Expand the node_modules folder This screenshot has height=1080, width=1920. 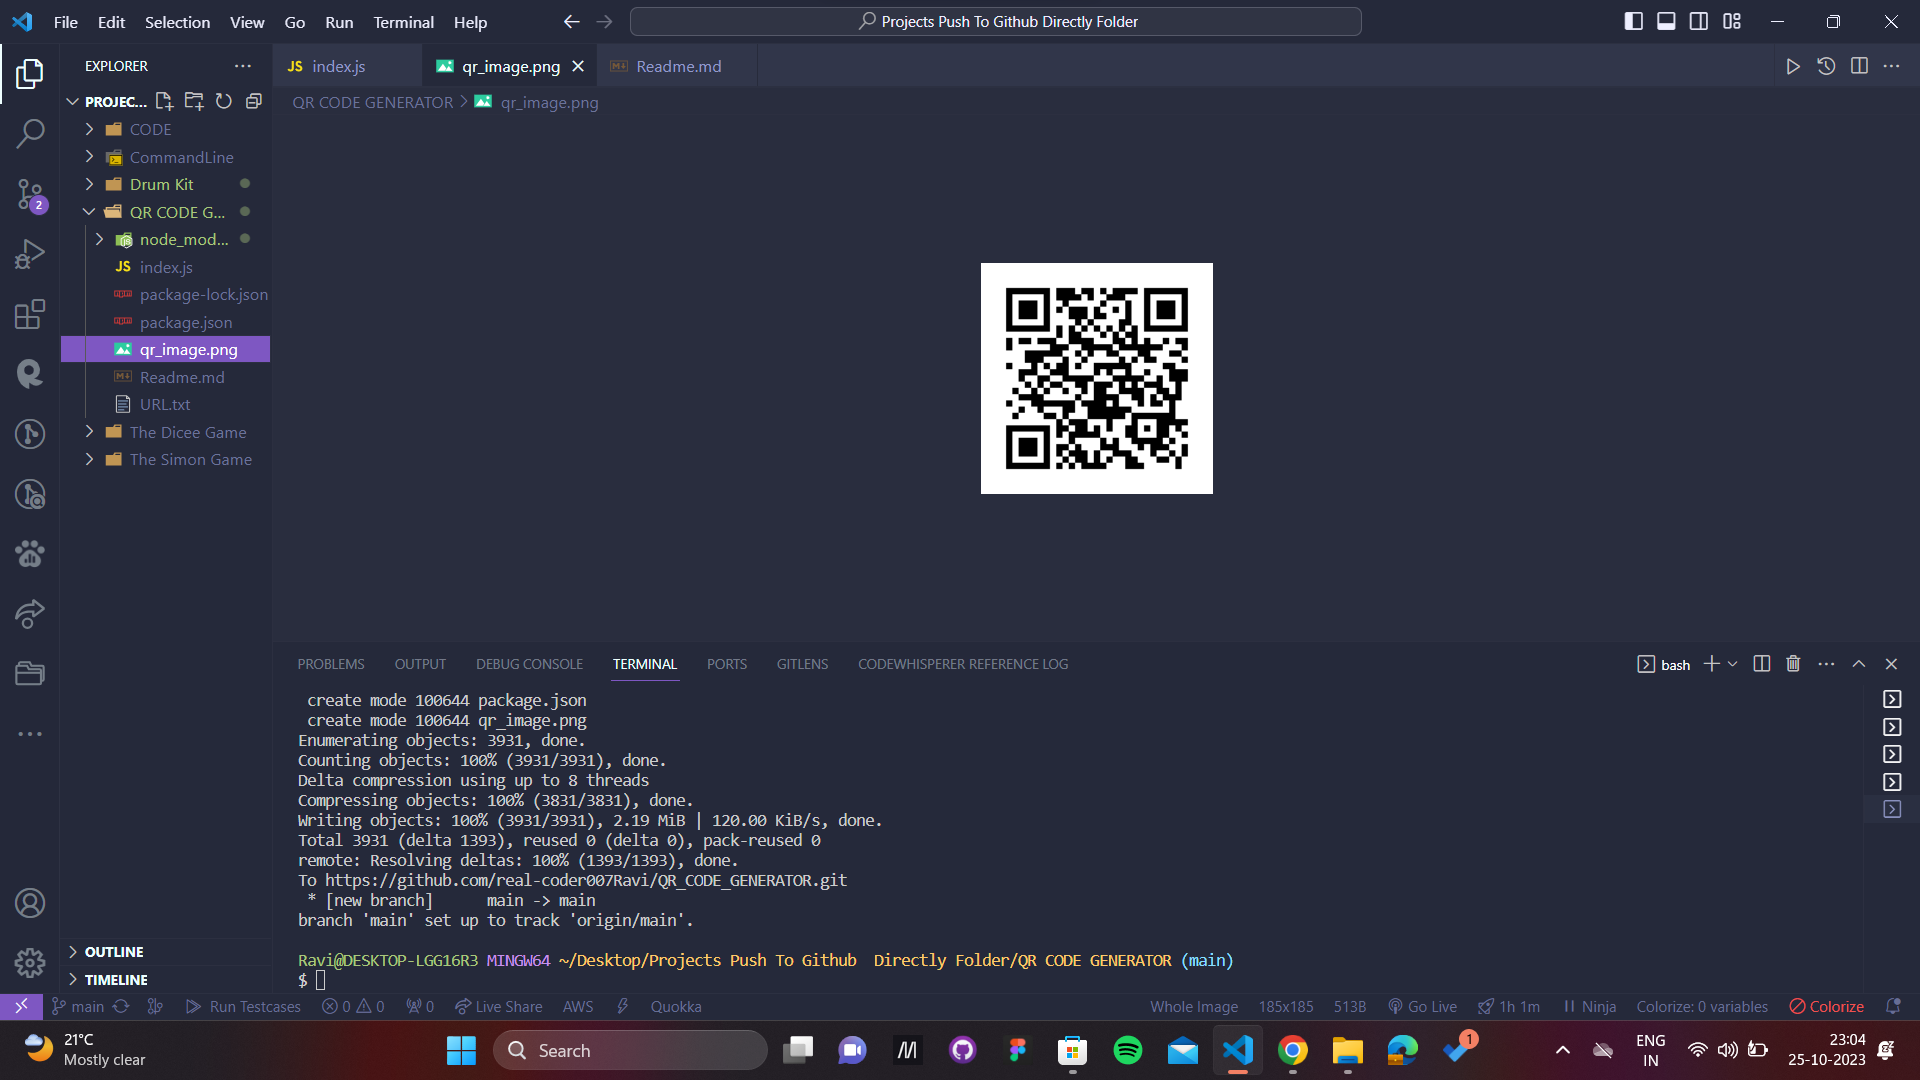(99, 239)
